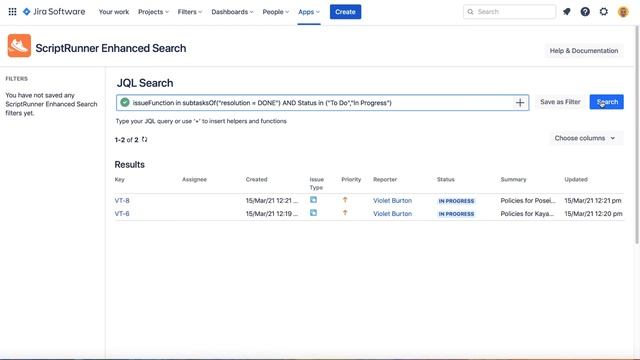640x360 pixels.
Task: Click the plus icon to insert JQL helpers
Action: click(520, 102)
